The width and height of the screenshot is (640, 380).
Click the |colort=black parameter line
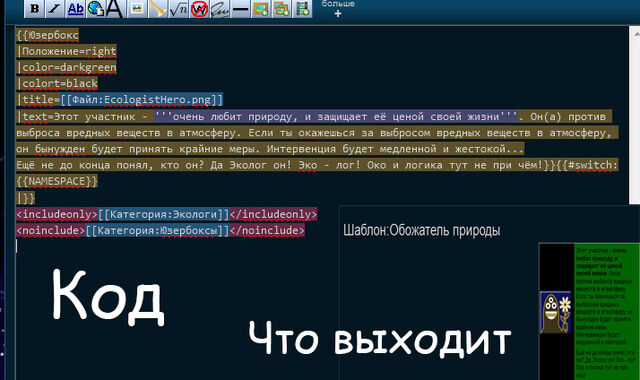(x=57, y=84)
